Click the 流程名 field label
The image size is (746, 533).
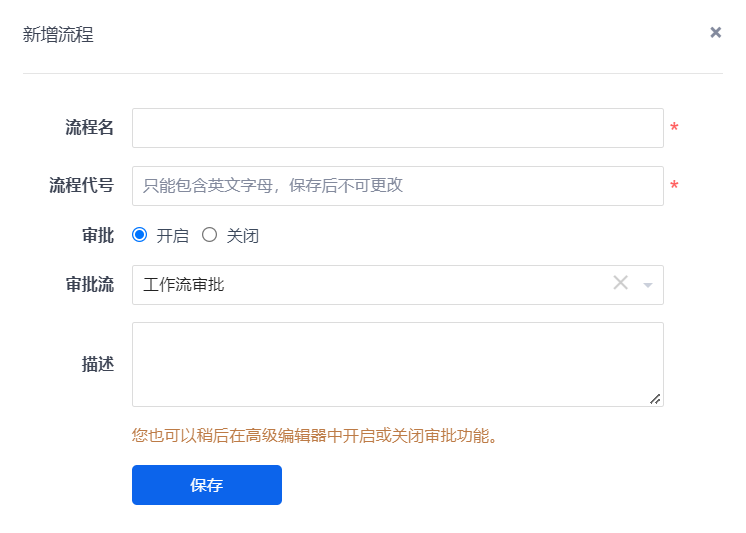(x=89, y=128)
